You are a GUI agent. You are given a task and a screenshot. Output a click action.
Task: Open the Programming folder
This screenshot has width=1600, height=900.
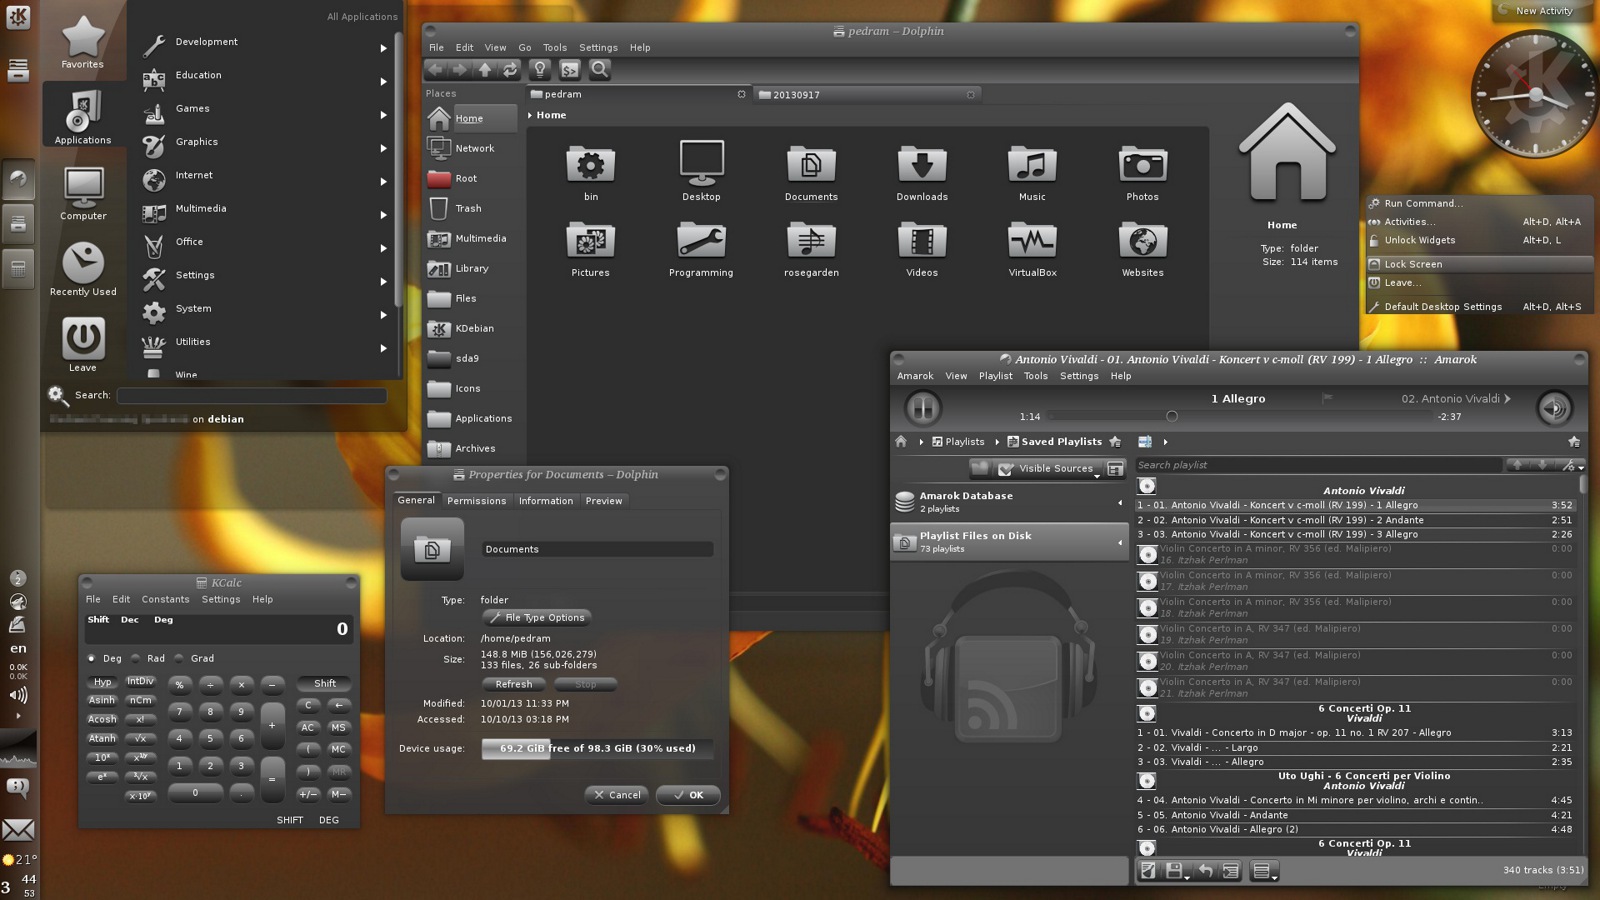click(701, 248)
